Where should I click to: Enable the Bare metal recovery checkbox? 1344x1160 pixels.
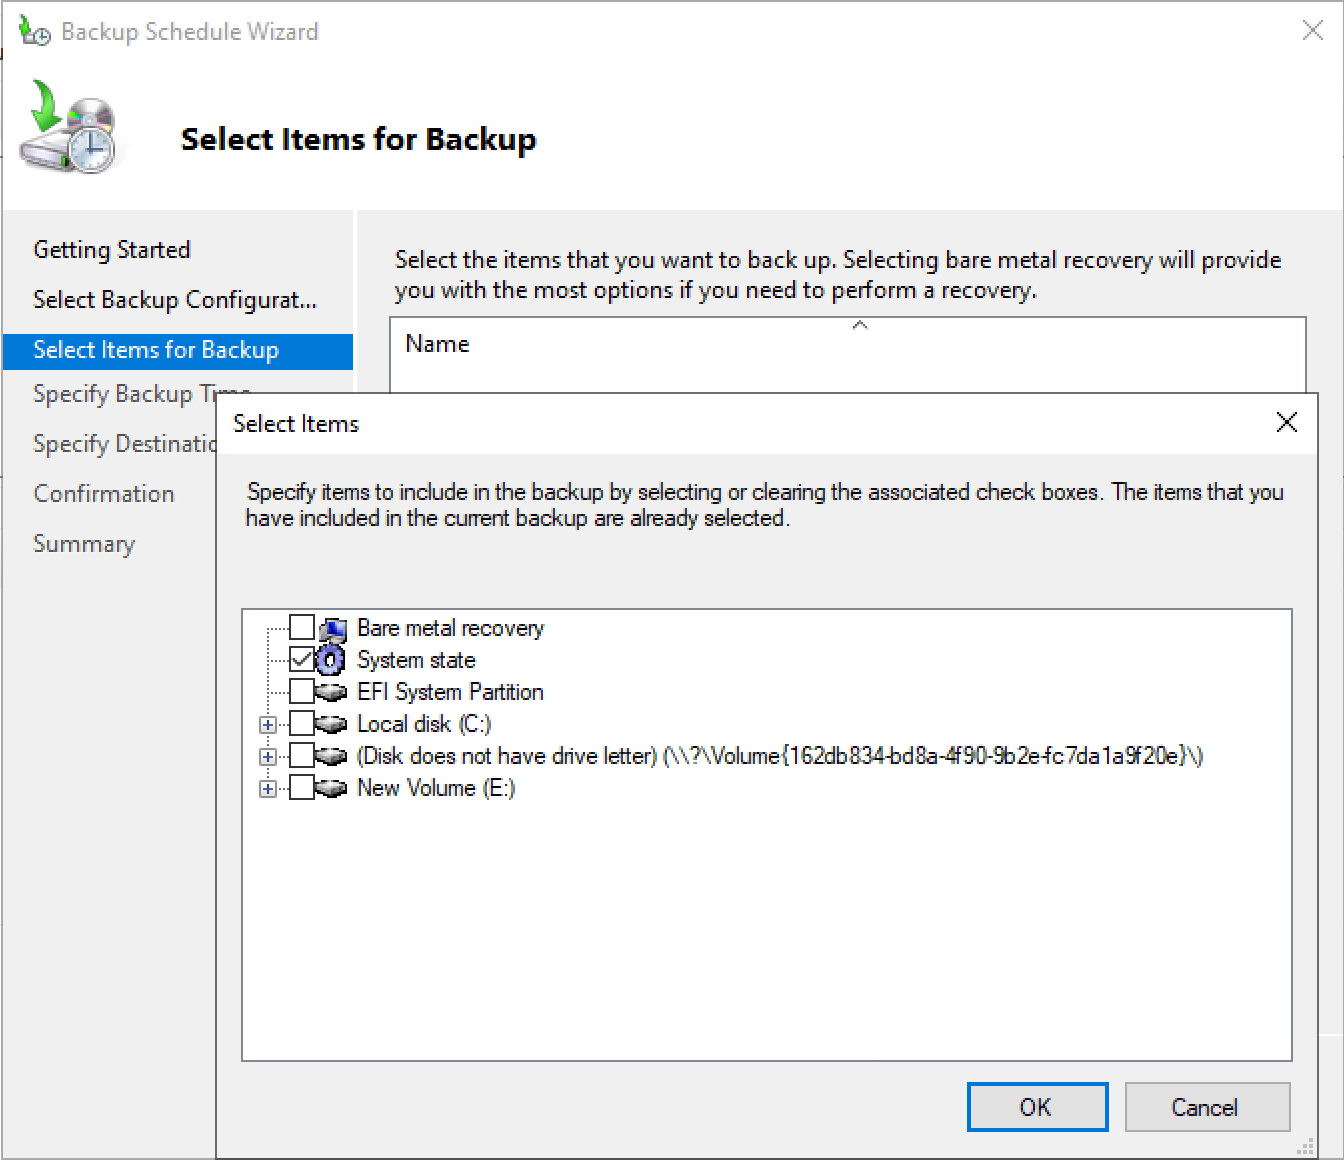(x=302, y=628)
